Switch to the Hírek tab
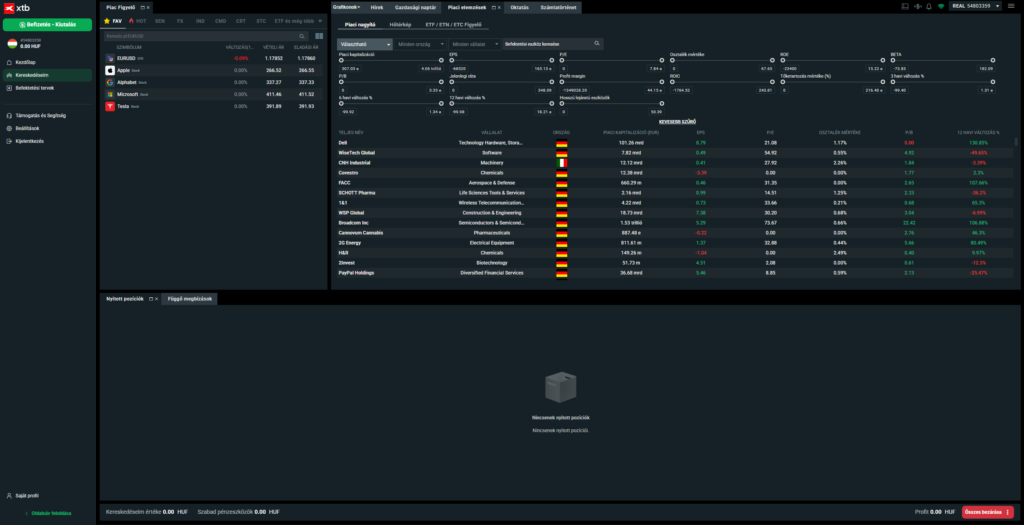The image size is (1024, 525). coord(377,8)
